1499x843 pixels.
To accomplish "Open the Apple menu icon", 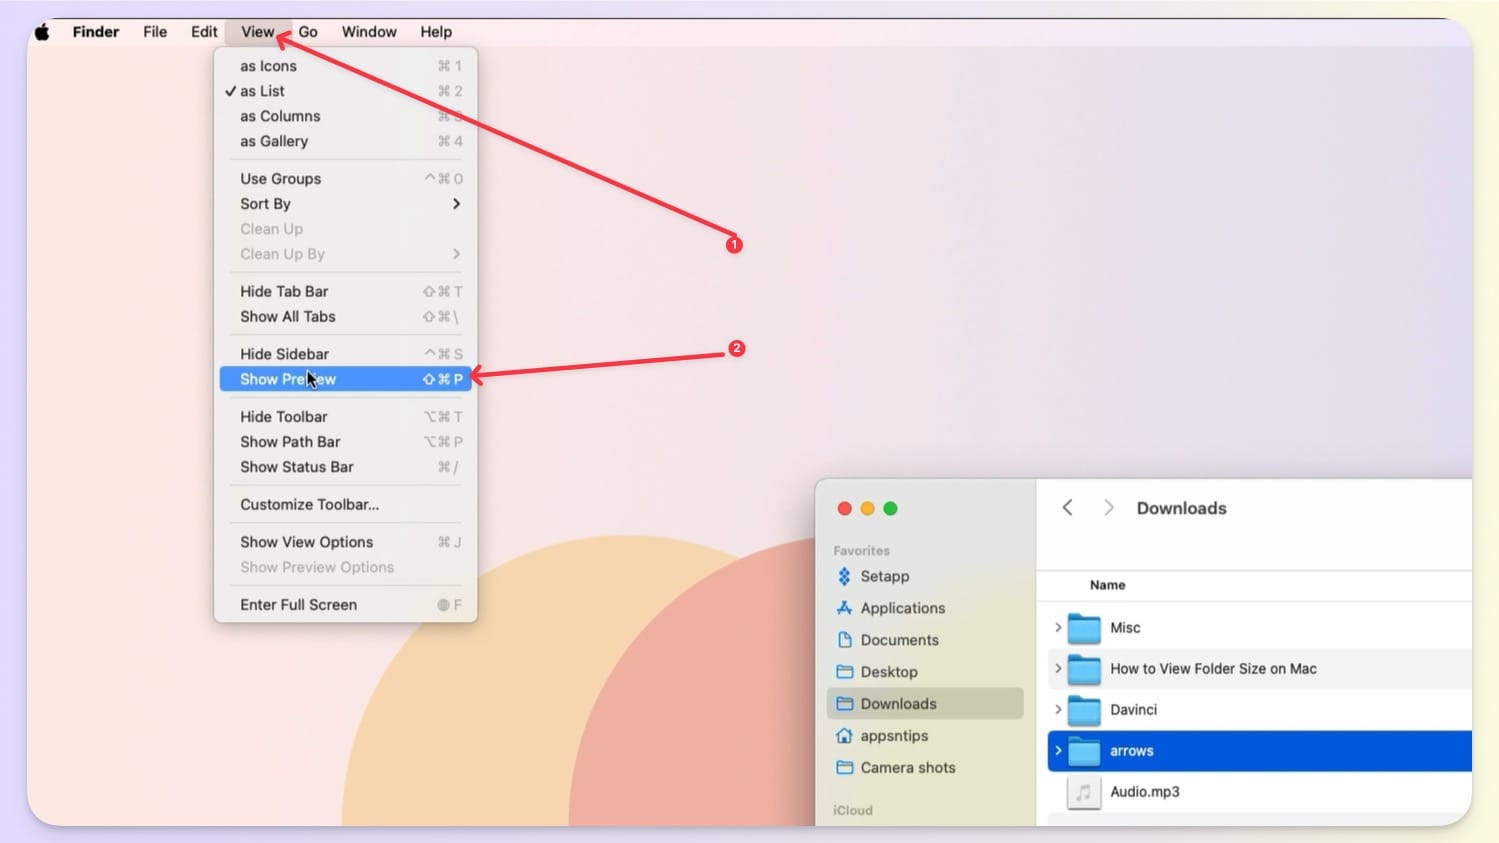I will click(42, 32).
